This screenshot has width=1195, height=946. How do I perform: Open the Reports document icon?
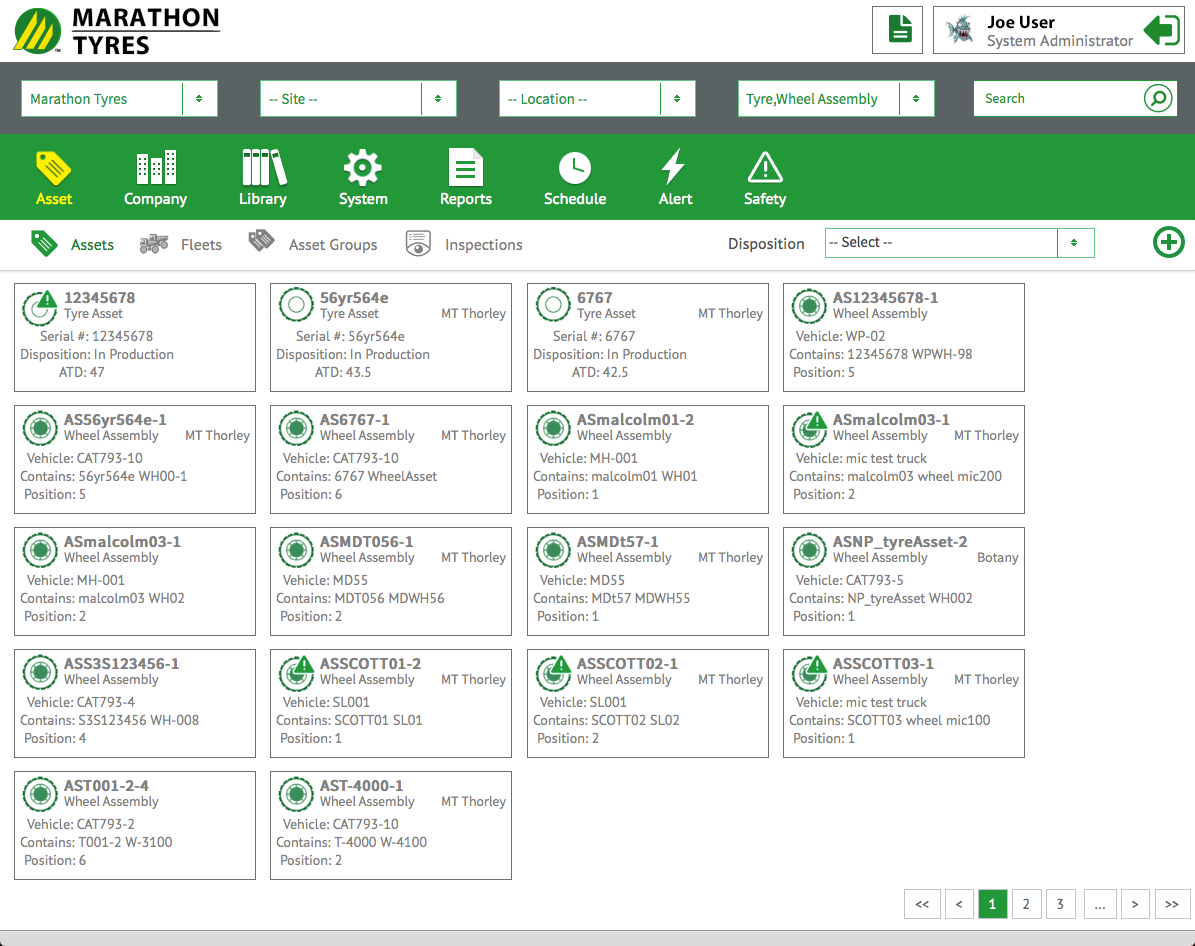(x=465, y=167)
